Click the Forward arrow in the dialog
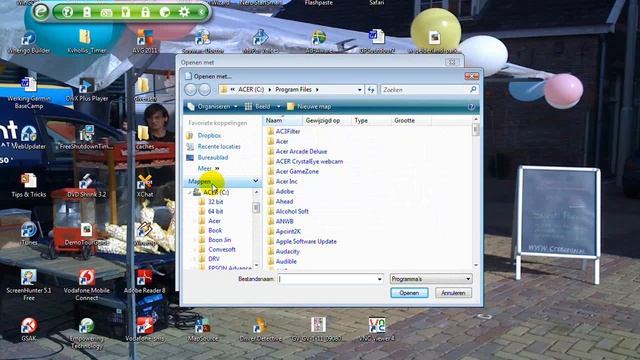Image resolution: width=640 pixels, height=360 pixels. [x=204, y=89]
